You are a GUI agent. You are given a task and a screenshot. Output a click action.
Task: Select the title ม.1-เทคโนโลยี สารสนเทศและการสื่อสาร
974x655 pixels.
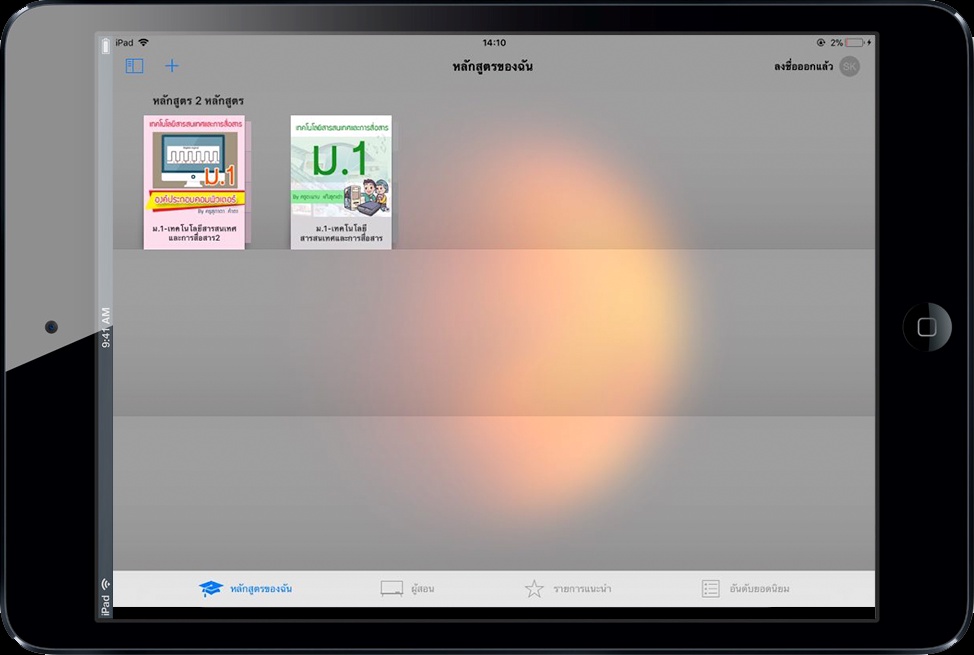(x=341, y=233)
